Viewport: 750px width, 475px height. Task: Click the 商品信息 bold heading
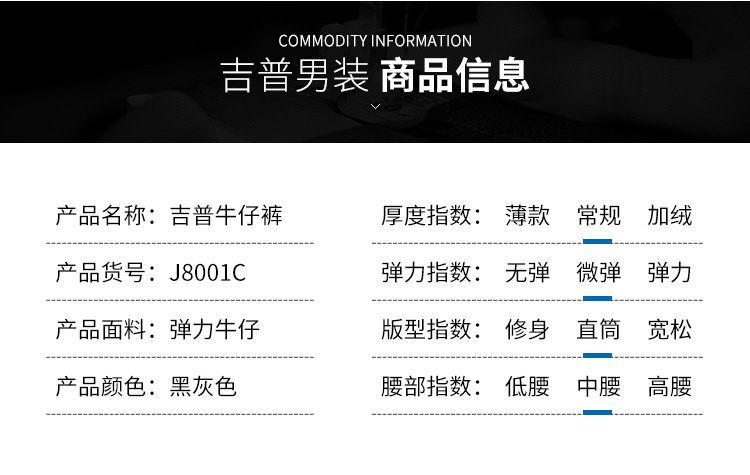(455, 76)
